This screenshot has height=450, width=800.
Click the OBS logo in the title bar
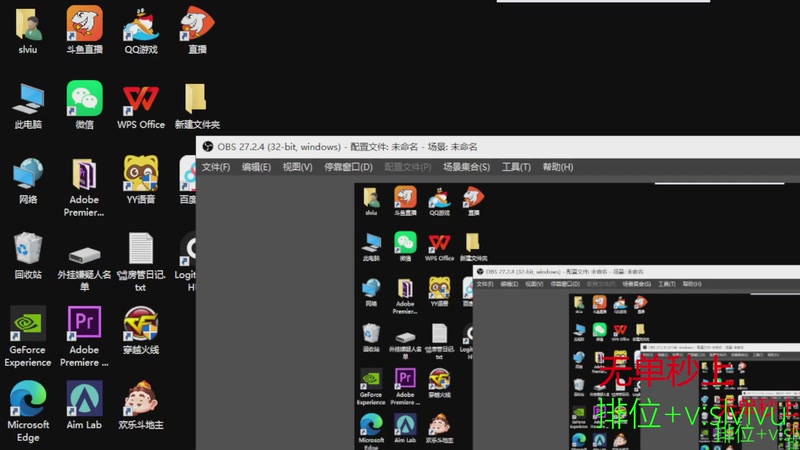[208, 147]
